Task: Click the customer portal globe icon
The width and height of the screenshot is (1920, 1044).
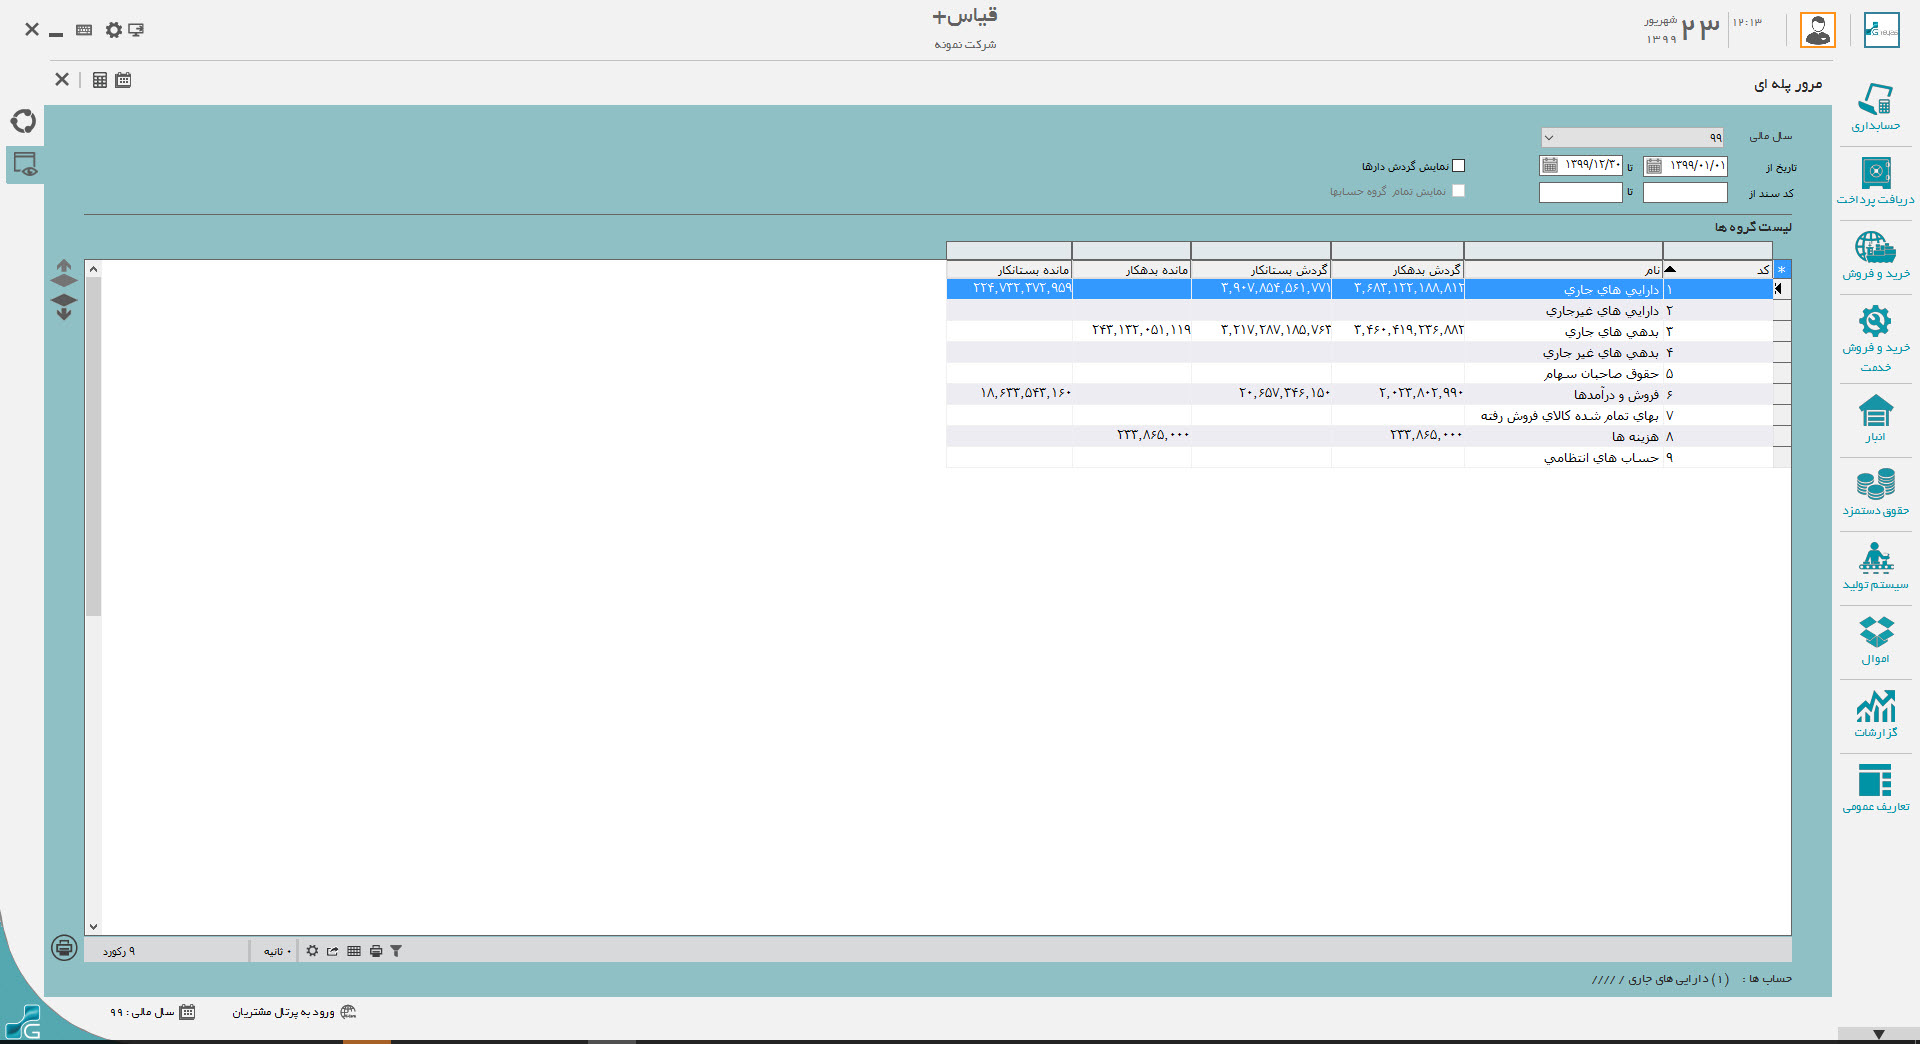Action: coord(348,1012)
